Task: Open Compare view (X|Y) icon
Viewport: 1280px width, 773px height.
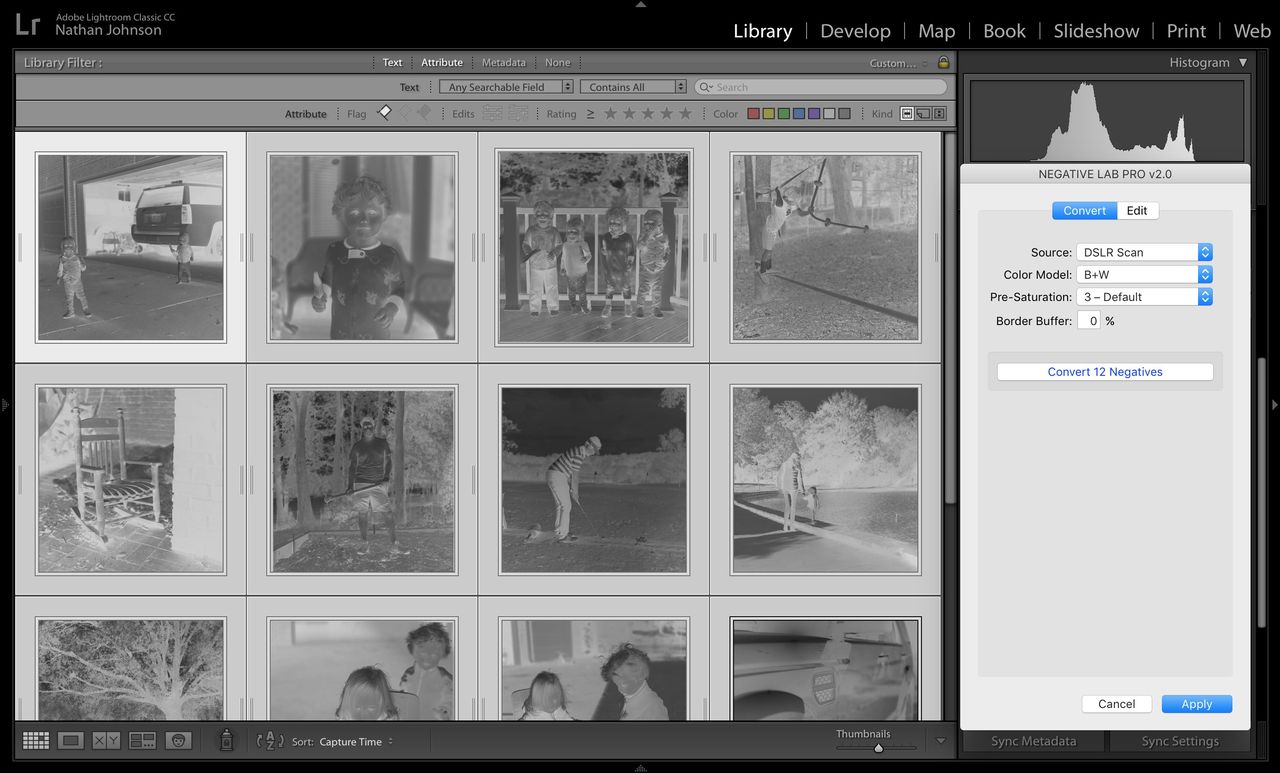Action: point(106,741)
